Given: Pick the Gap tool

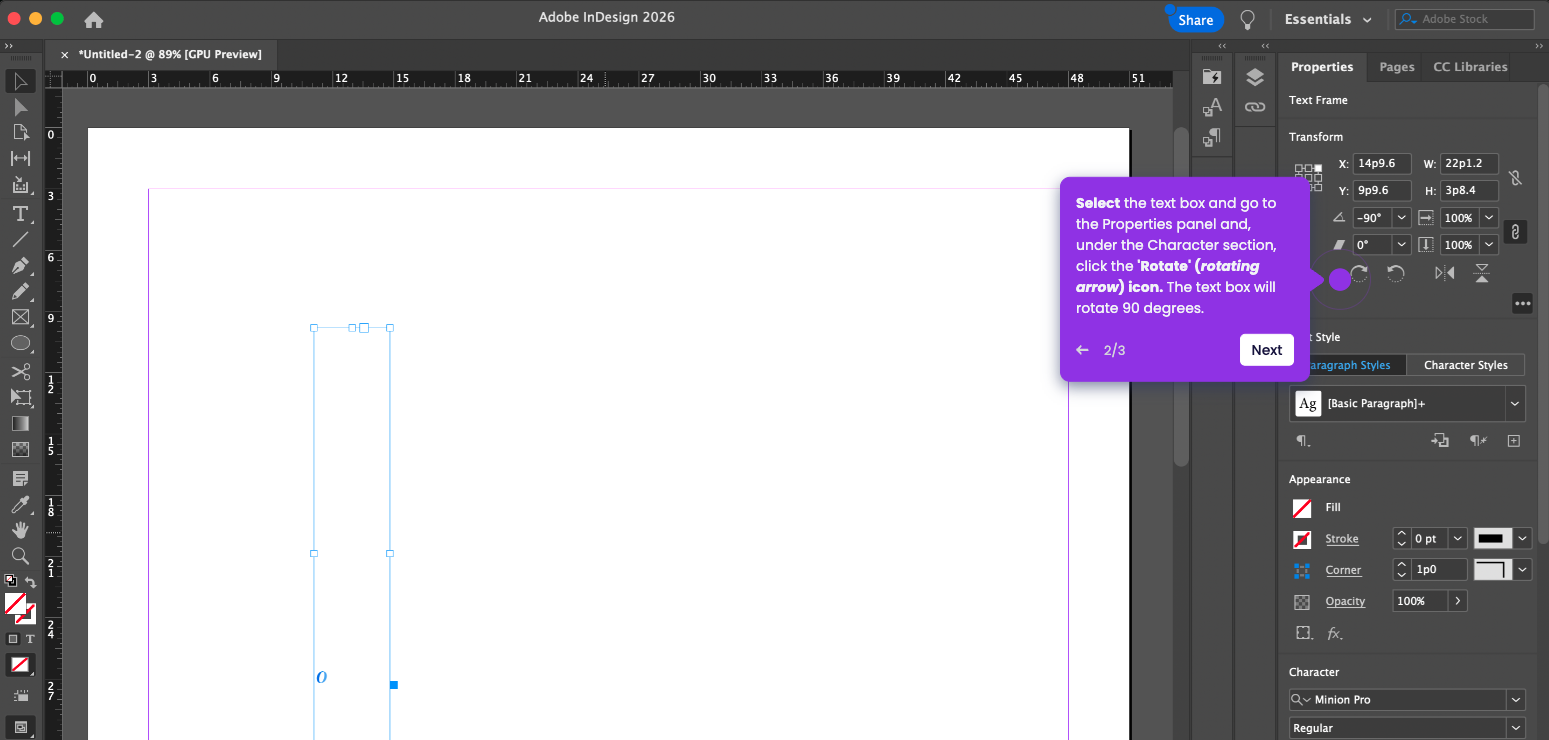Looking at the screenshot, I should click(20, 158).
